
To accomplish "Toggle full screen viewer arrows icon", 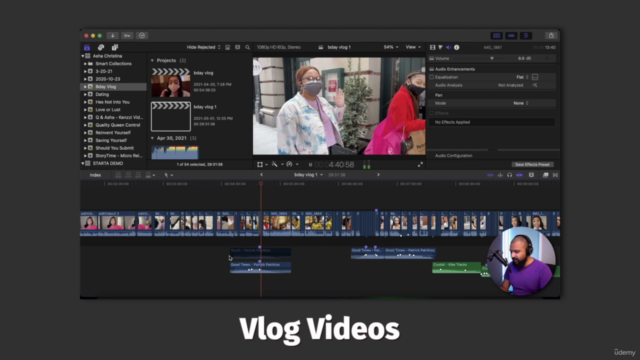I will (420, 164).
